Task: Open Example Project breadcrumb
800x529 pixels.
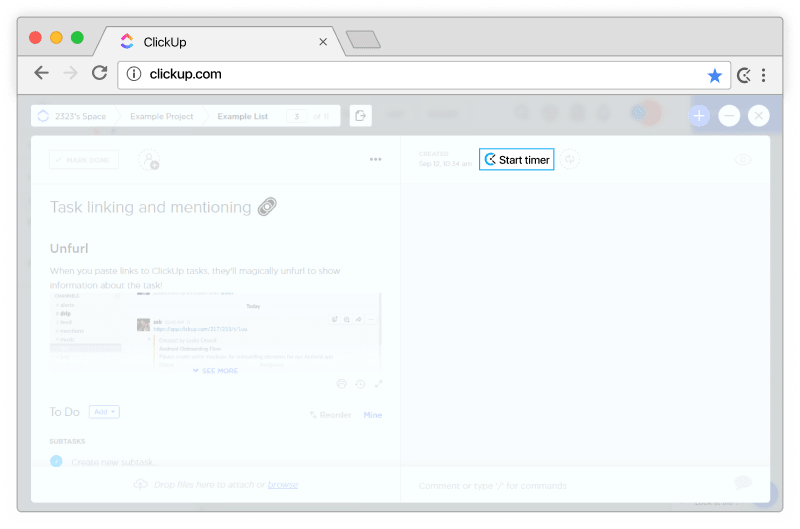Action: coord(161,116)
